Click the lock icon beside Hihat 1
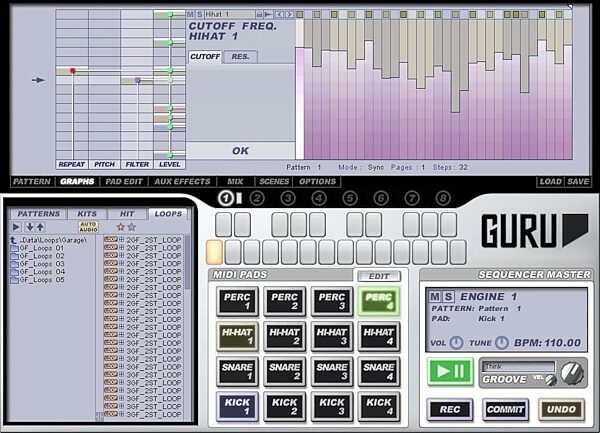600x433 pixels. pos(259,15)
